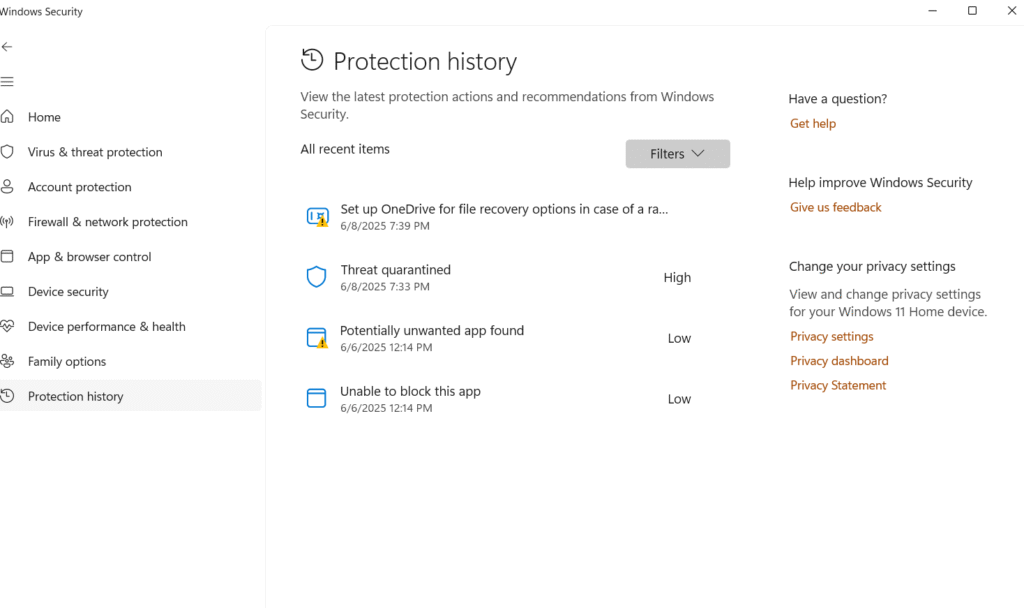Click the All recent items label

[345, 149]
